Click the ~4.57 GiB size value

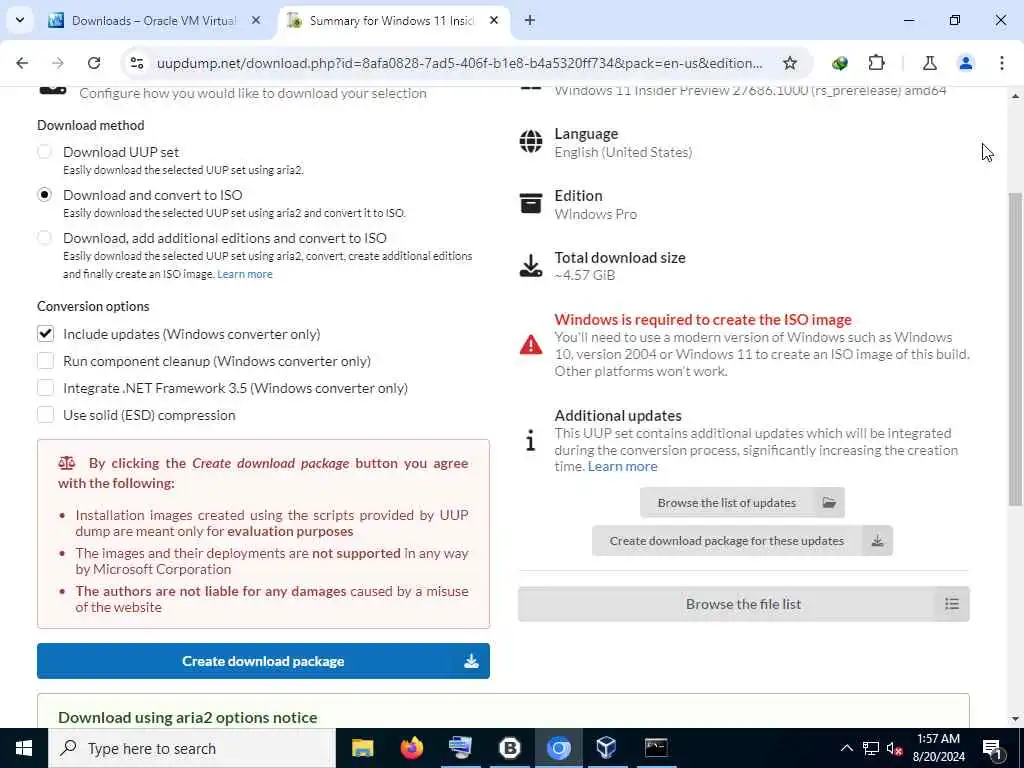pyautogui.click(x=584, y=275)
